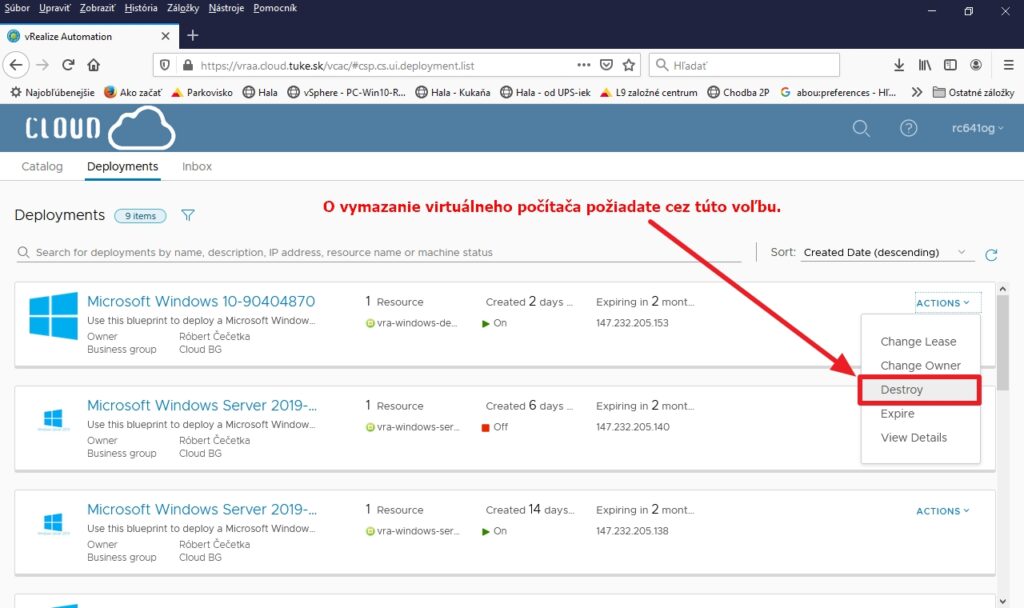1024x608 pixels.
Task: Choose Change Owner from Actions menu
Action: (x=920, y=366)
